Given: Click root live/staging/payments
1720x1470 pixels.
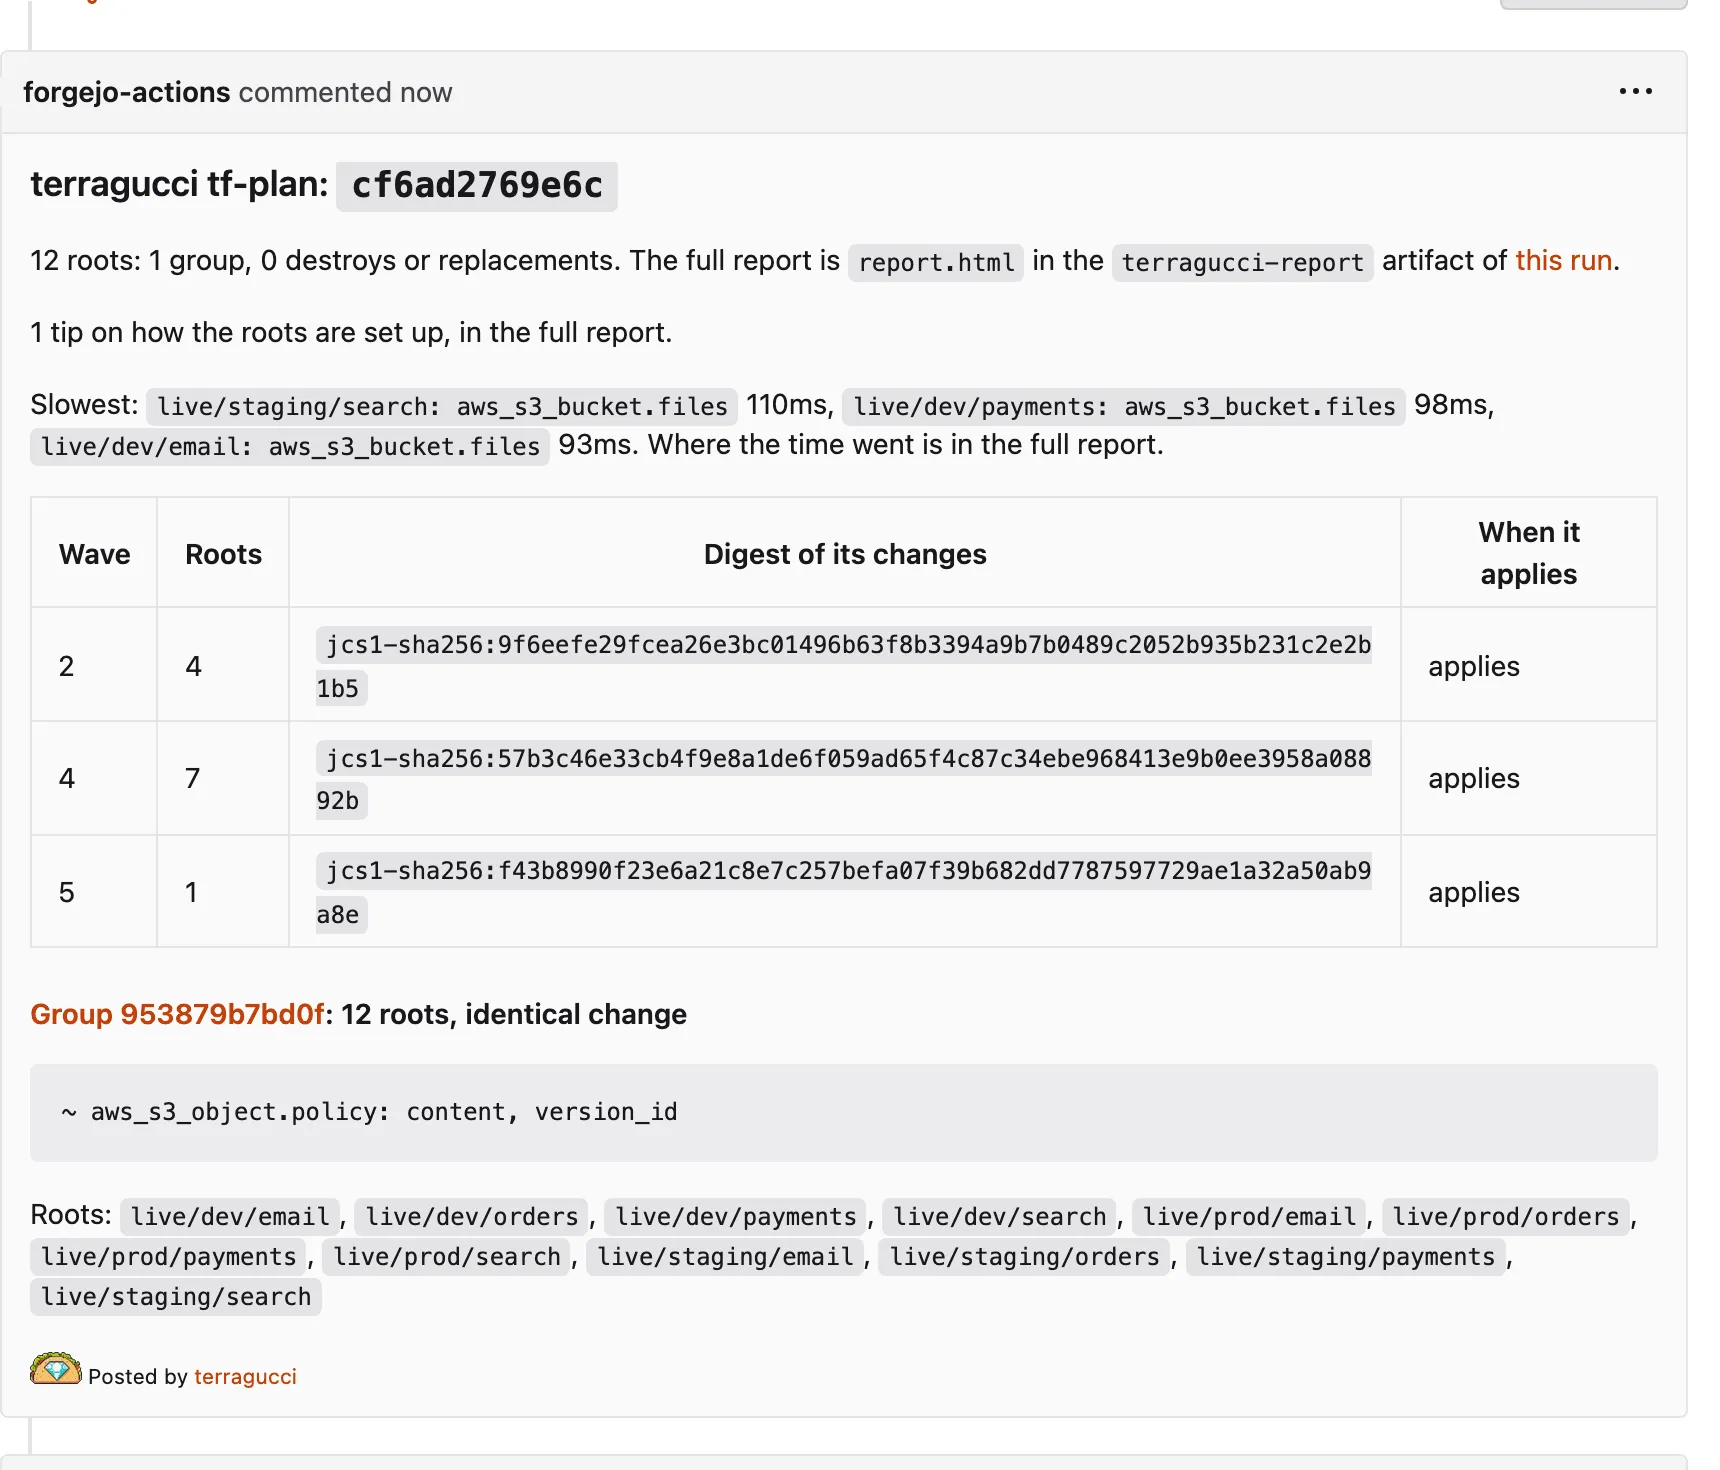Looking at the screenshot, I should pyautogui.click(x=1346, y=1256).
